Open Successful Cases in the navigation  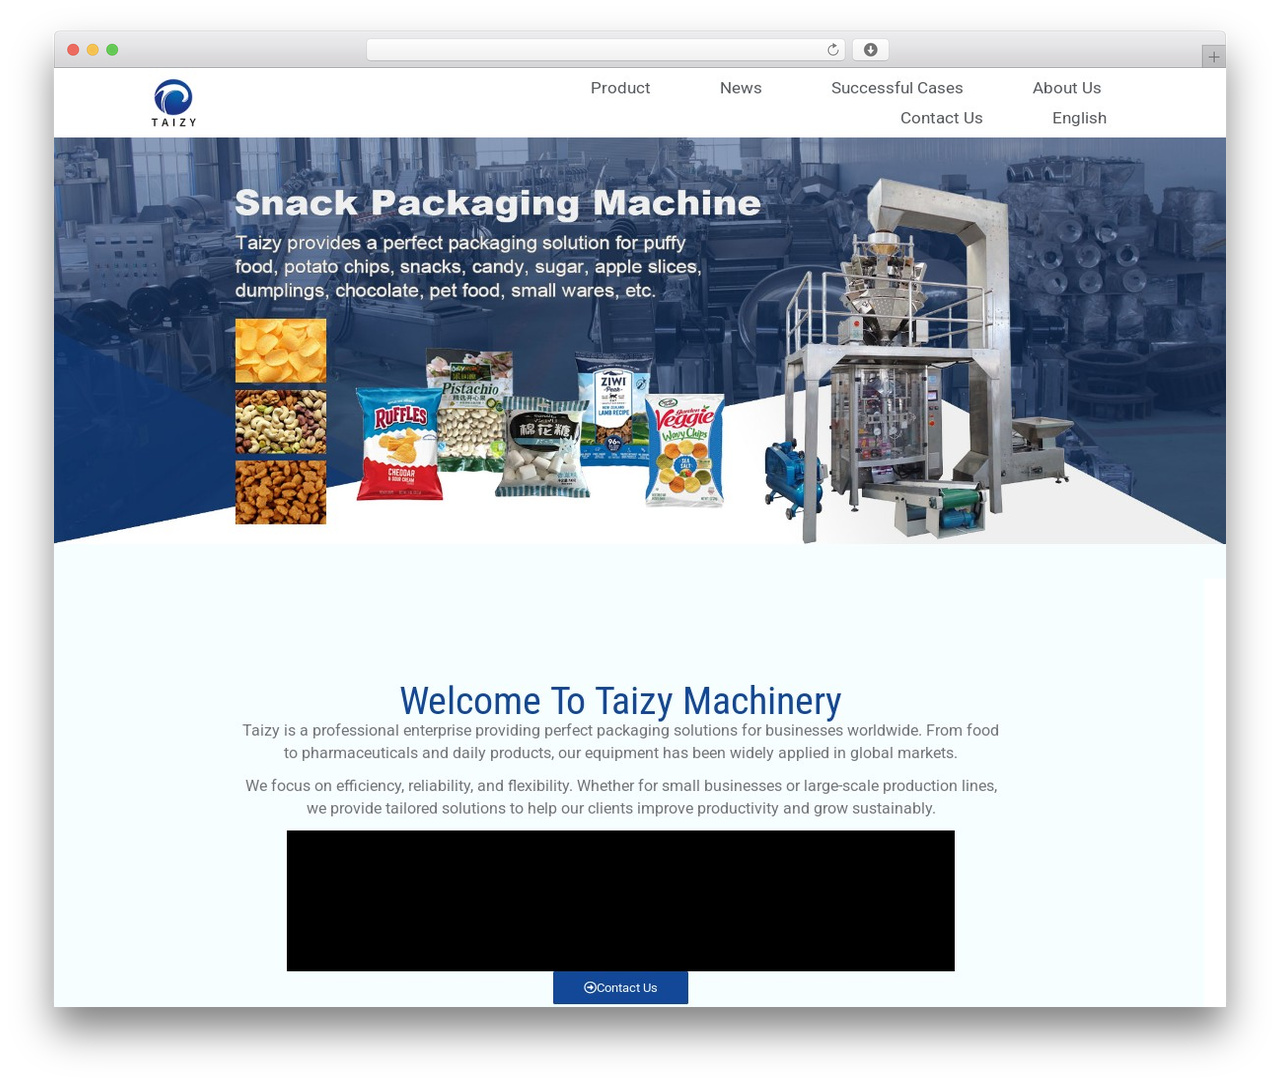tap(897, 88)
